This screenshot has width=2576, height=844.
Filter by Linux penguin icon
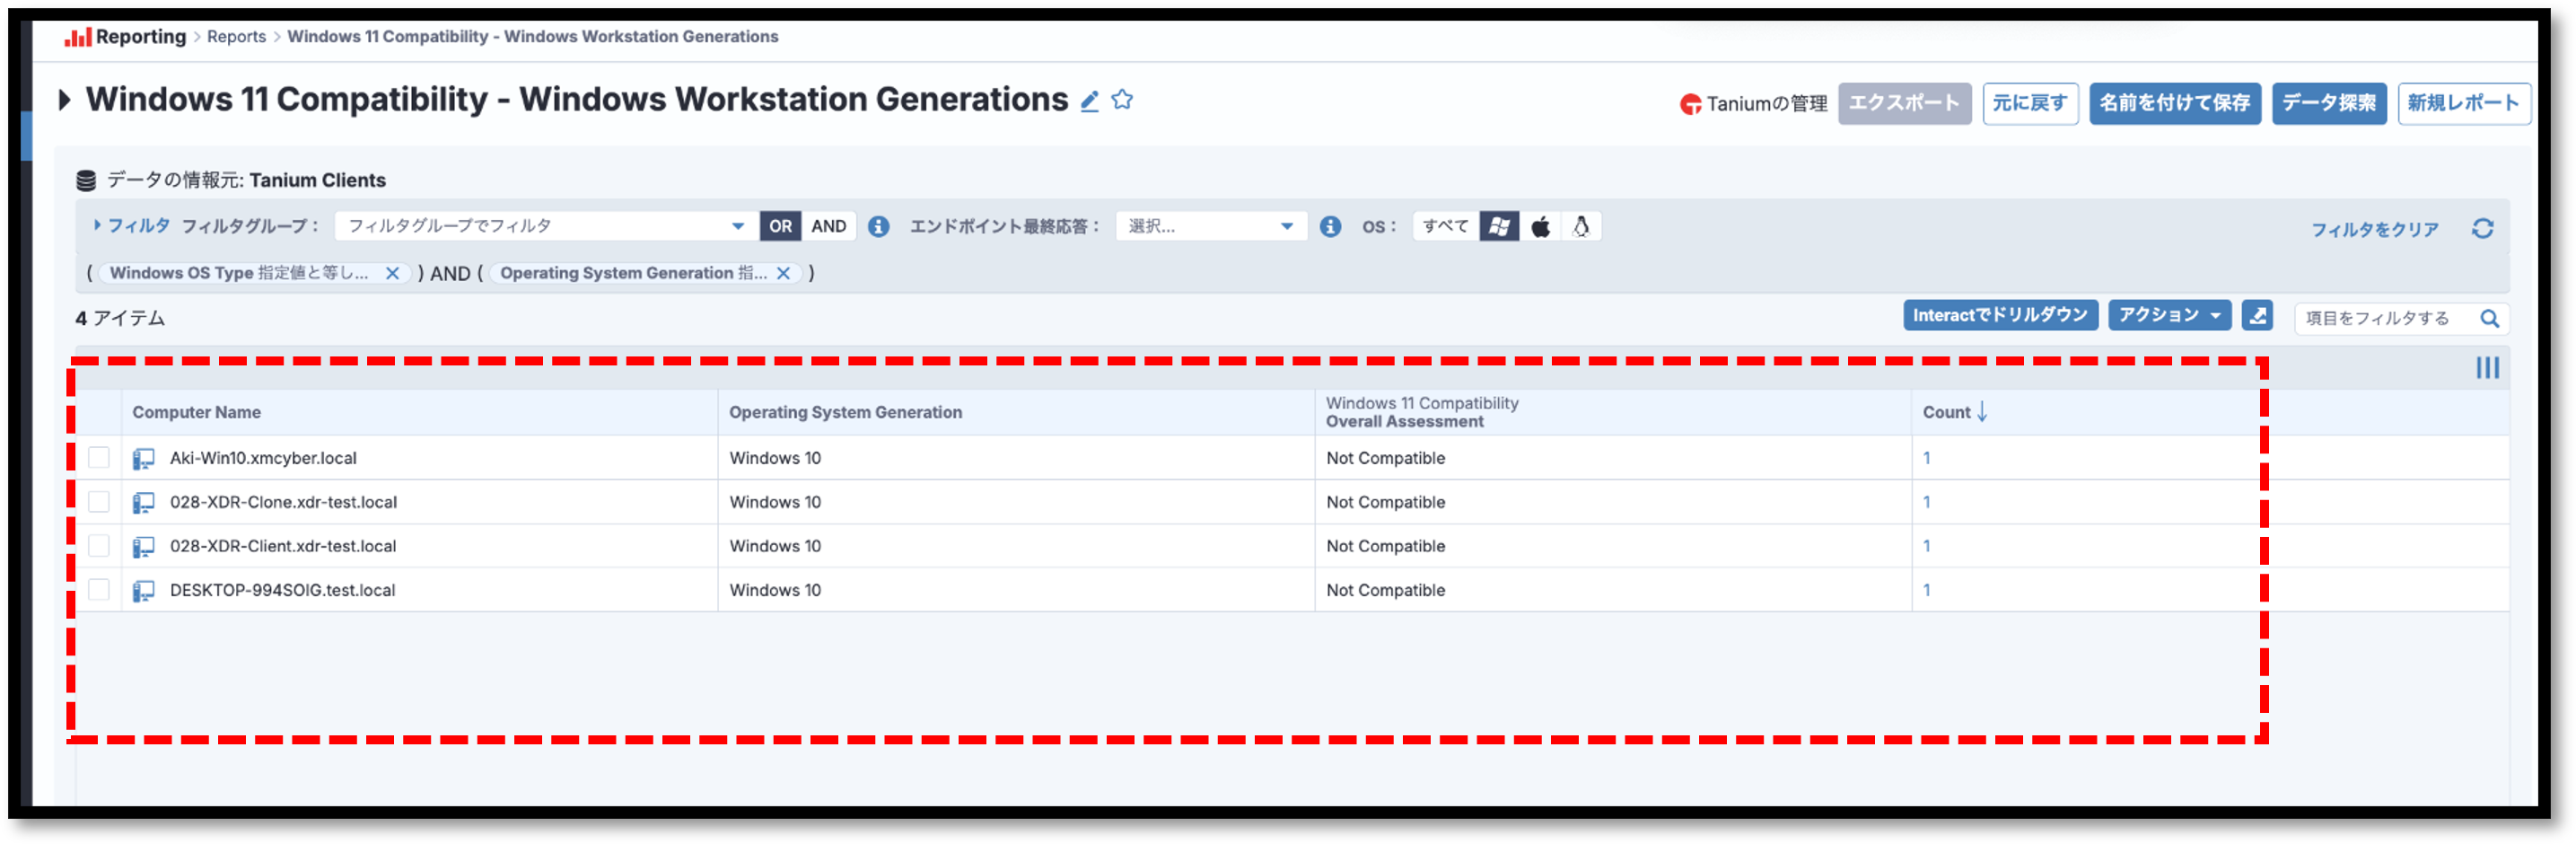tap(1581, 227)
